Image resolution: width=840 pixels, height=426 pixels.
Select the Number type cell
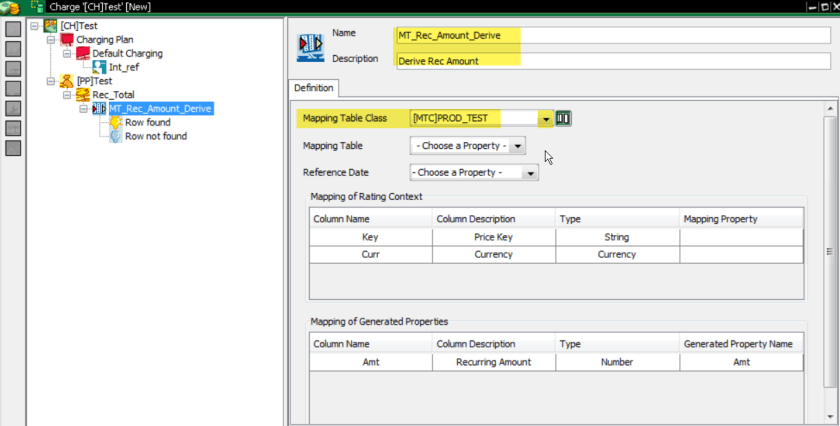click(x=618, y=362)
